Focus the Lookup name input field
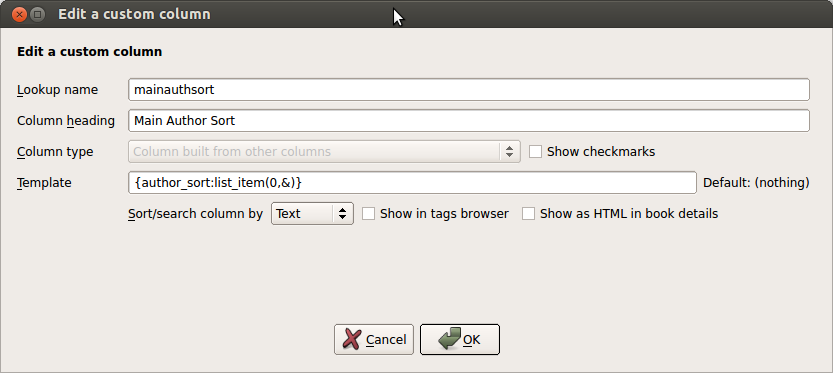This screenshot has width=833, height=373. click(469, 89)
